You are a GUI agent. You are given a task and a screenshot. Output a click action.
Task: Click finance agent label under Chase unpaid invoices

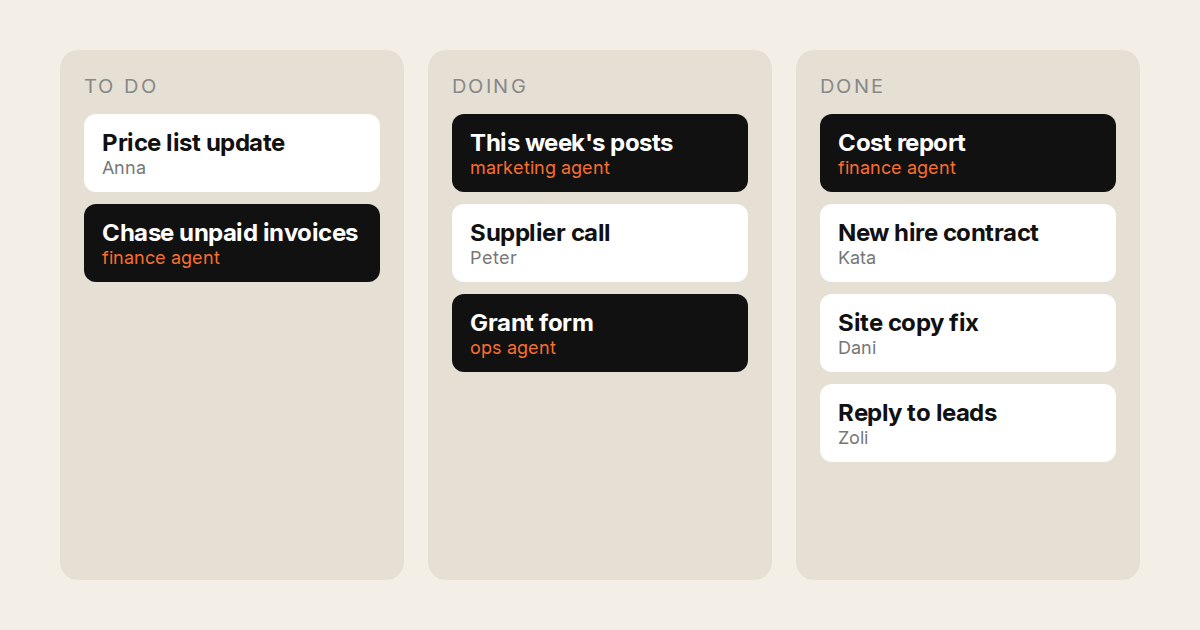pyautogui.click(x=161, y=258)
